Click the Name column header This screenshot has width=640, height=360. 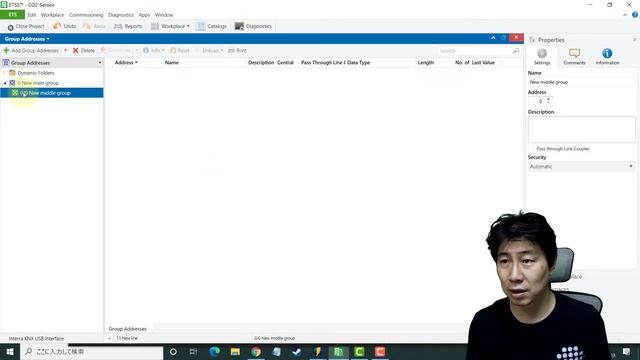click(x=171, y=62)
